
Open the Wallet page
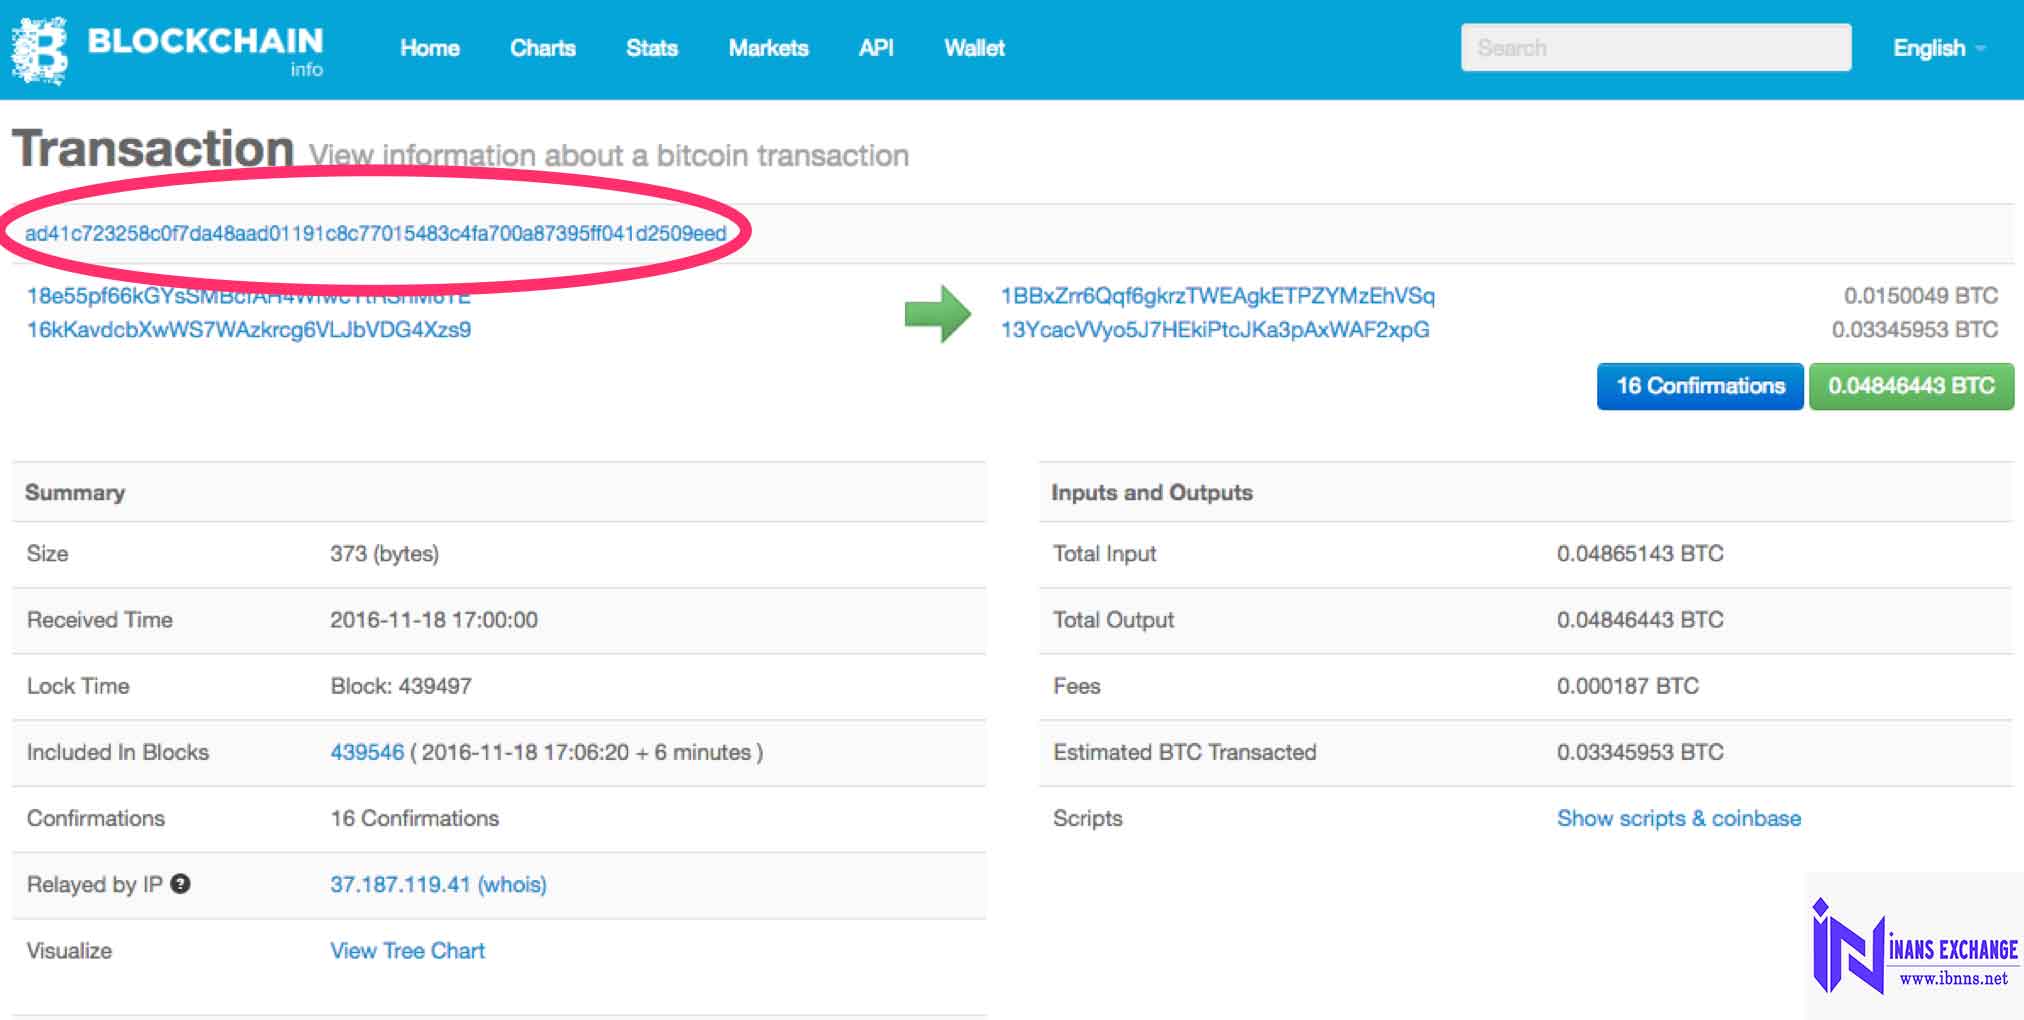pos(975,48)
